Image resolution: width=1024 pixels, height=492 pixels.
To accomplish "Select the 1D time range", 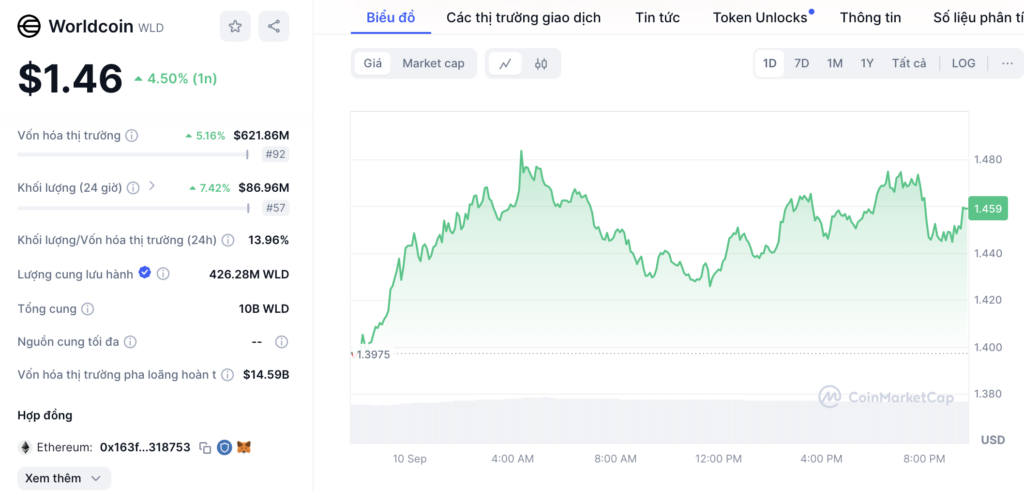I will point(770,63).
